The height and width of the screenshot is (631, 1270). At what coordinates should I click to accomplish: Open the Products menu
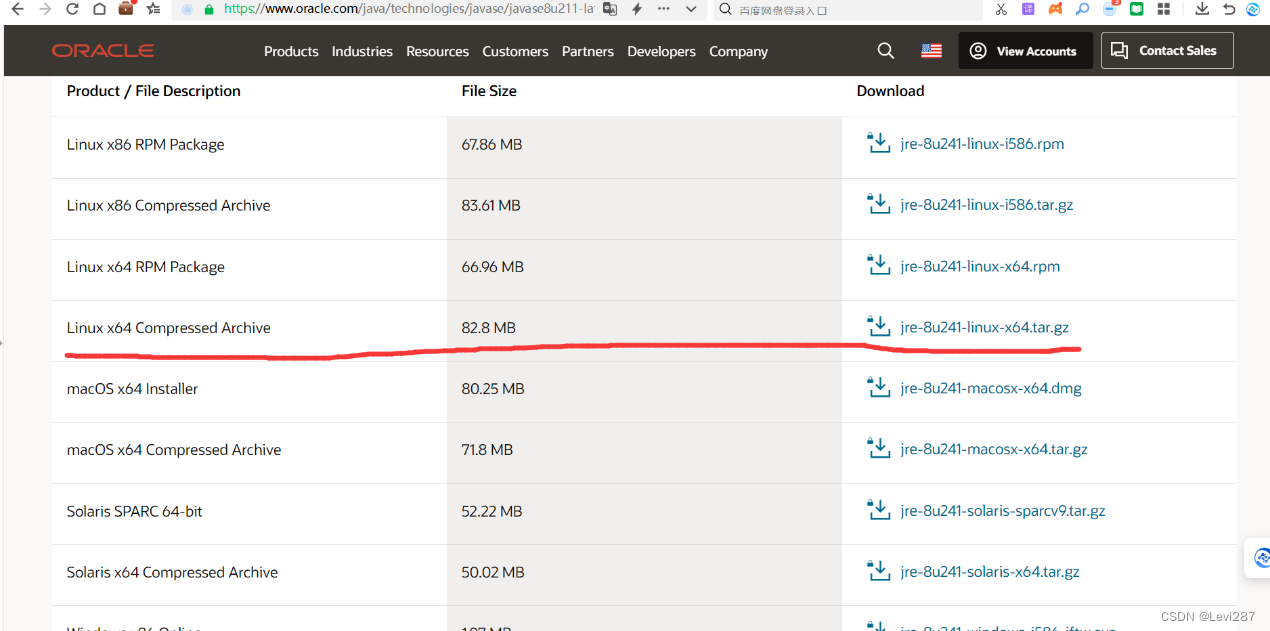coord(291,51)
